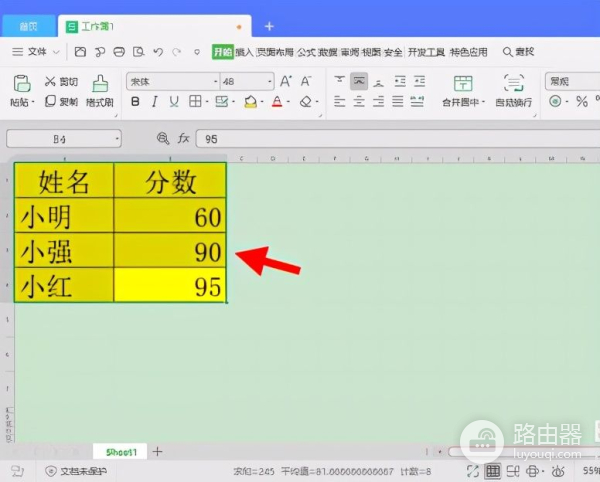Screen dimensions: 600x482
Task: Add a new worksheet with the plus button
Action: [157, 451]
